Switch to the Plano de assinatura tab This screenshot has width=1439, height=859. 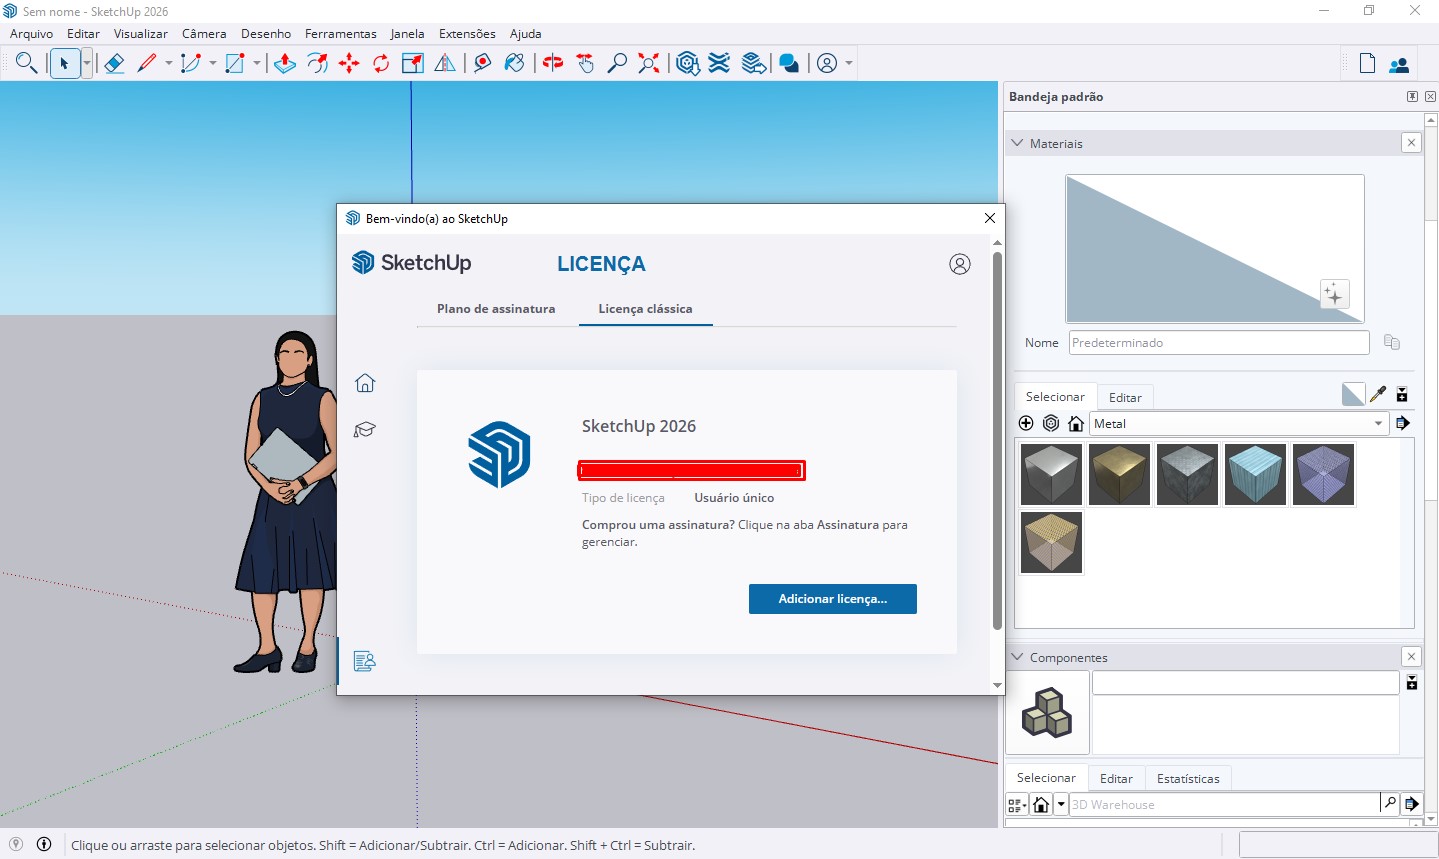coord(495,309)
